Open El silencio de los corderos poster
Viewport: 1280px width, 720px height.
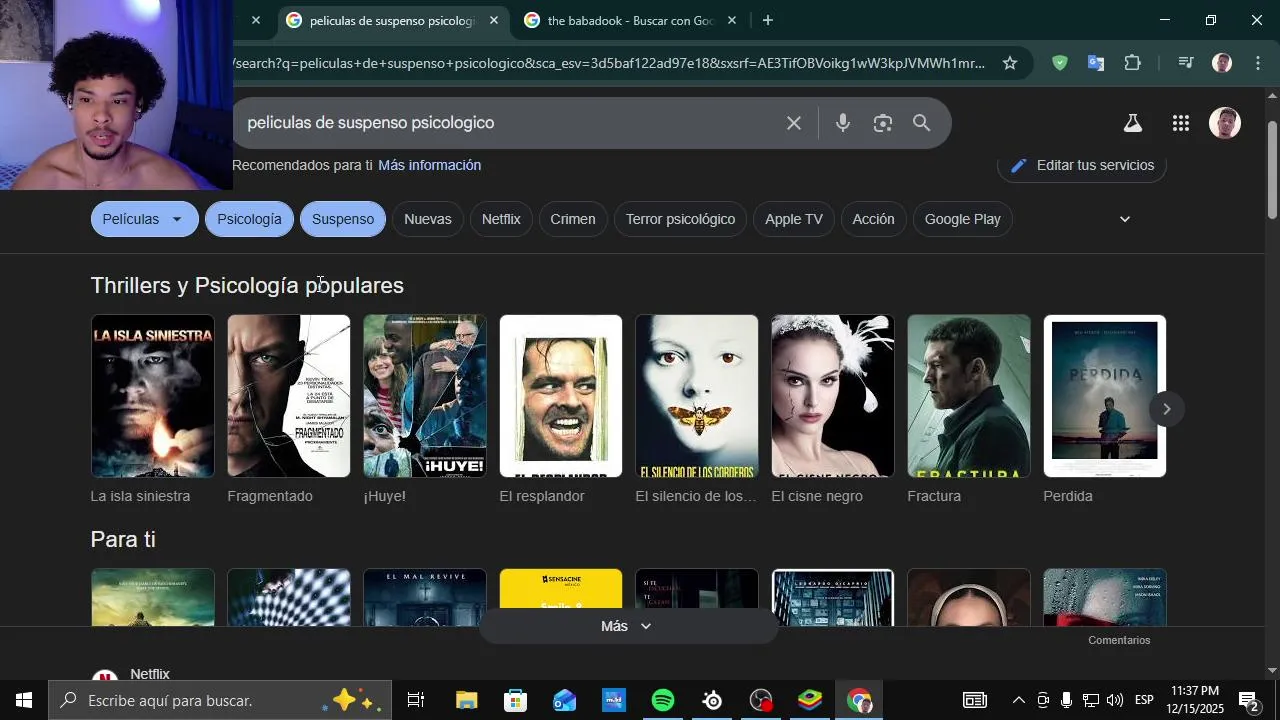pos(697,396)
